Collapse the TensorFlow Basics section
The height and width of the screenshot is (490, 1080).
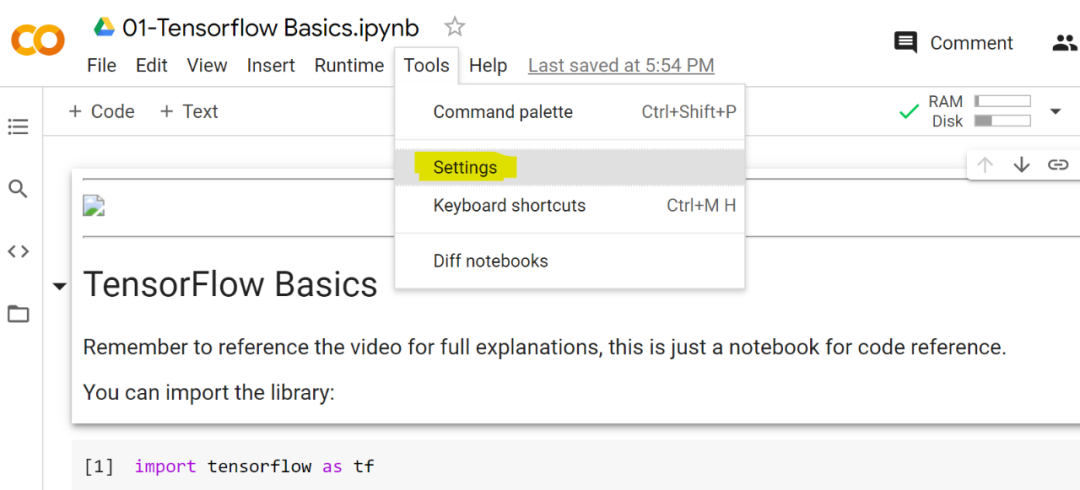pyautogui.click(x=60, y=286)
